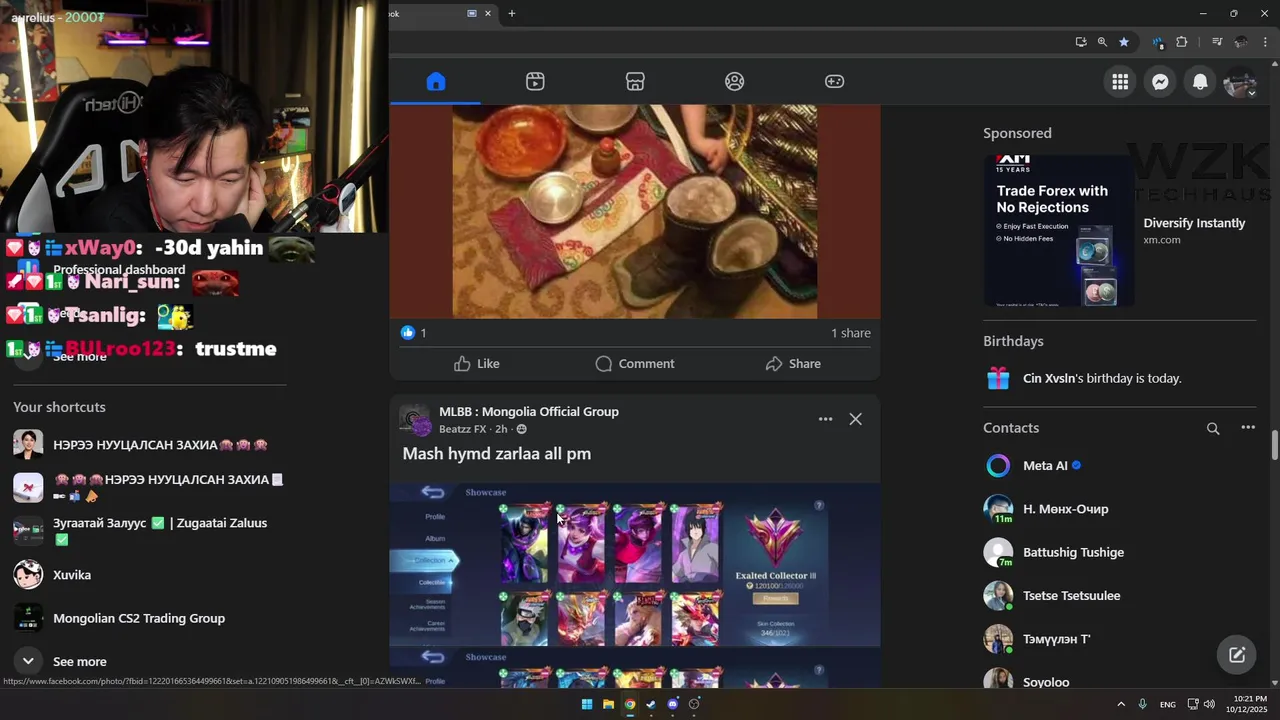Open the first Showcase image in post
Screen dimensions: 1280x720
point(635,565)
